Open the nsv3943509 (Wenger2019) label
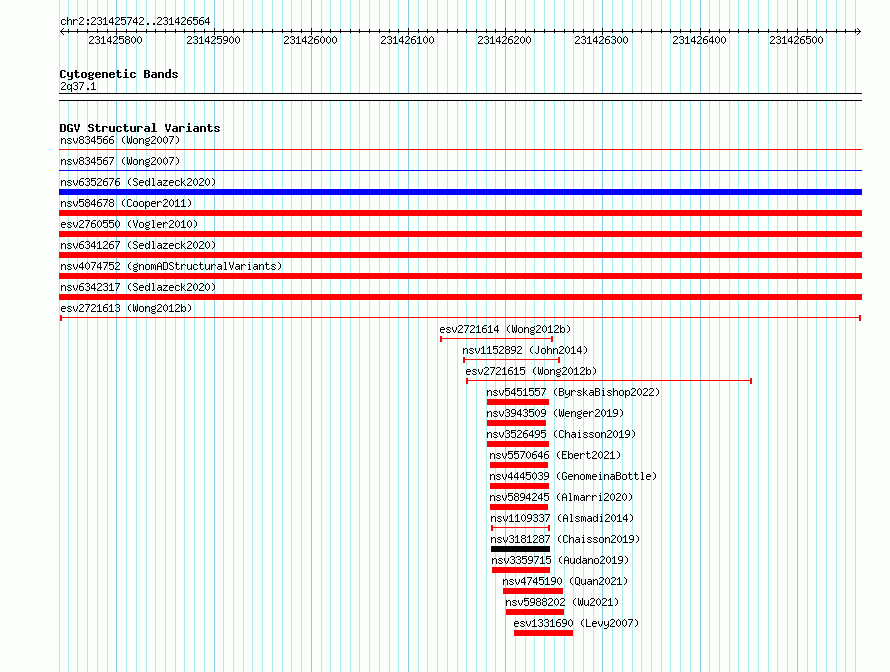This screenshot has height=672, width=890. (555, 413)
